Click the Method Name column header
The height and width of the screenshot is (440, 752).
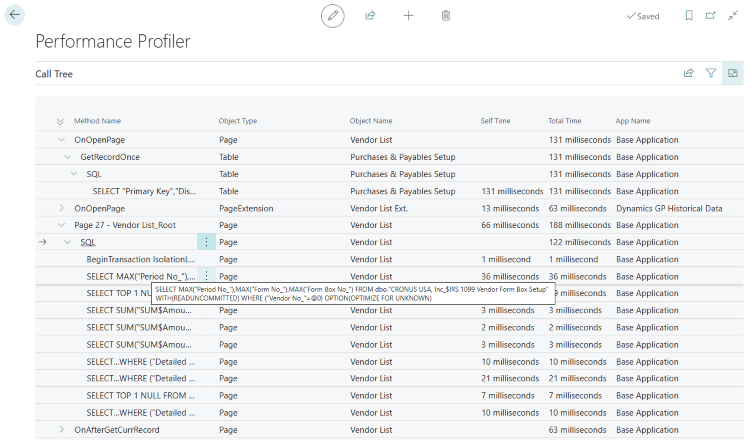[97, 121]
